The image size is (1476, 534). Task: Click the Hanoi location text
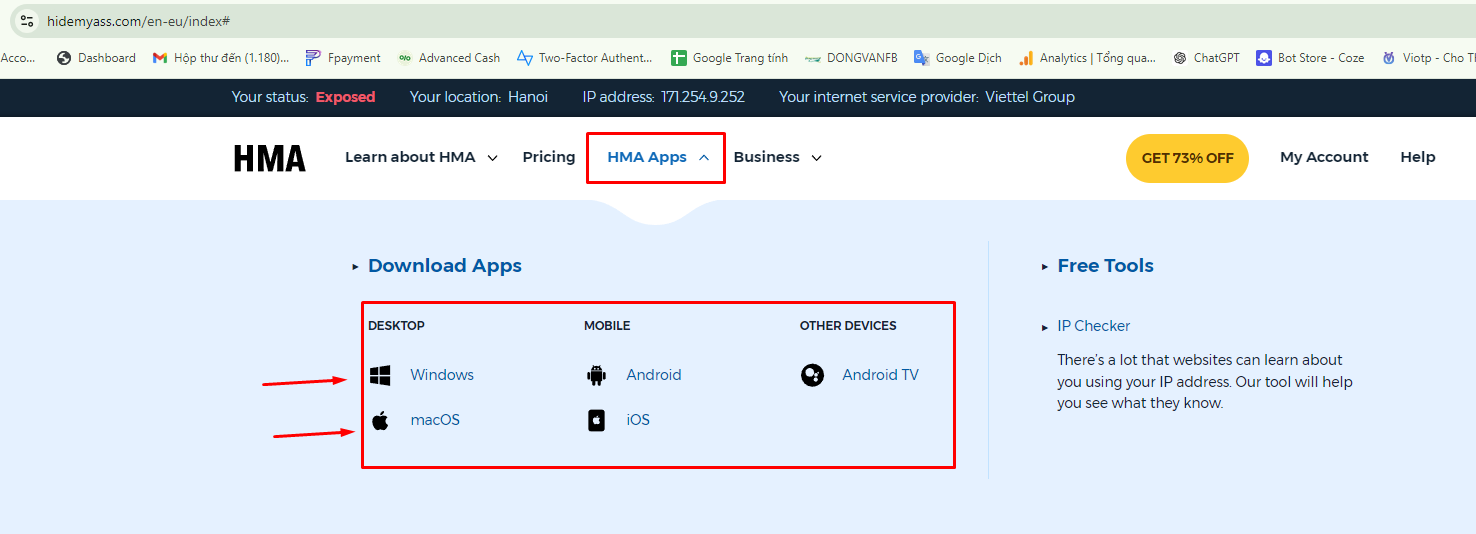528,97
